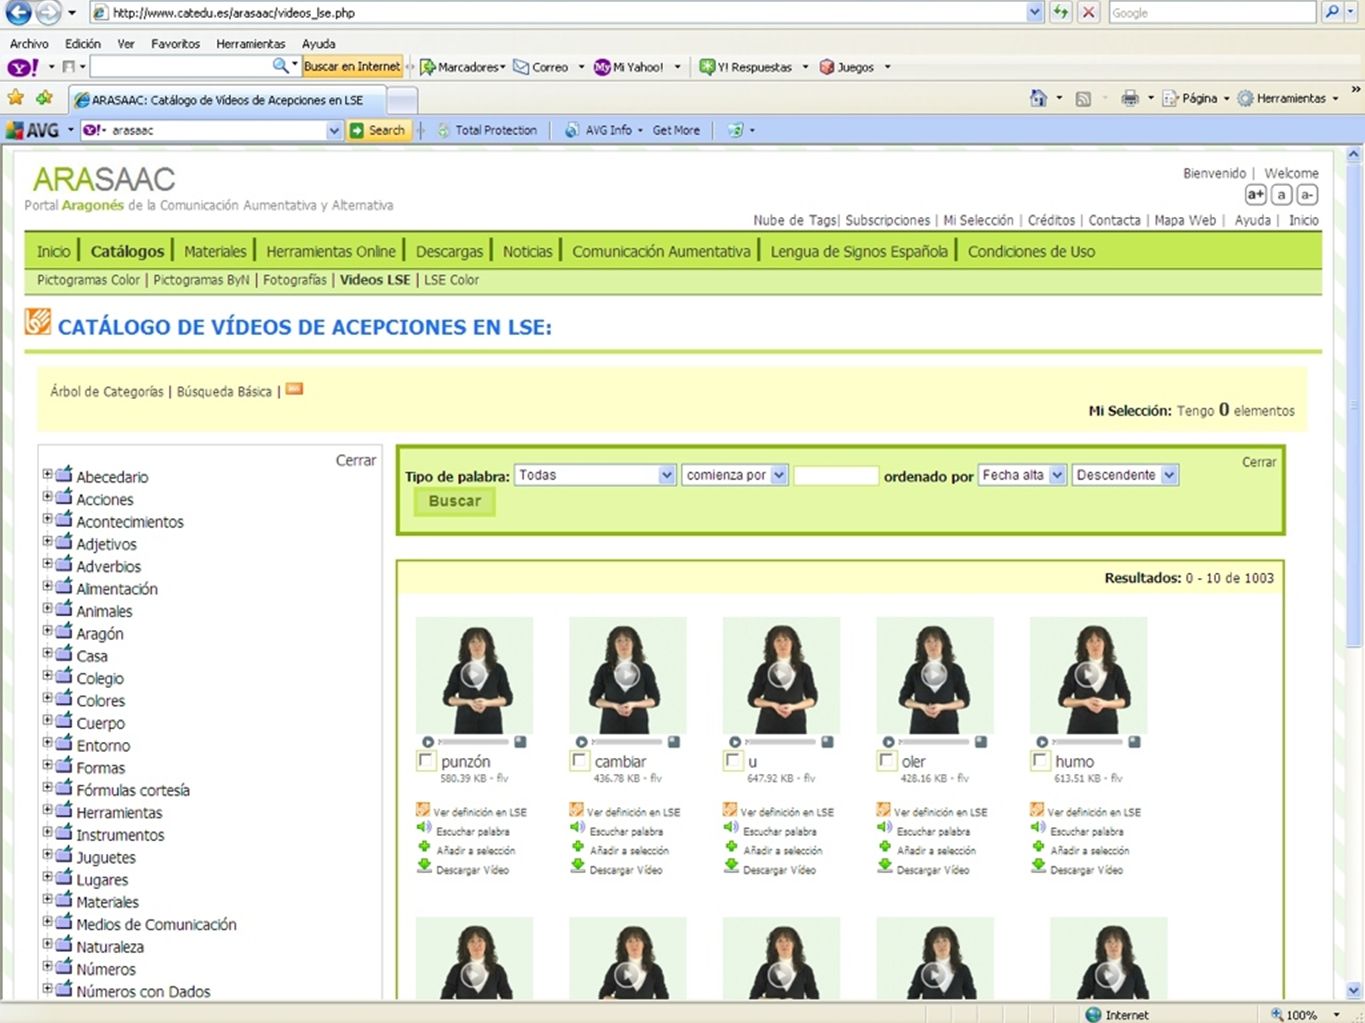Click the humo video progress bar
This screenshot has height=1023, width=1365.
click(1088, 742)
